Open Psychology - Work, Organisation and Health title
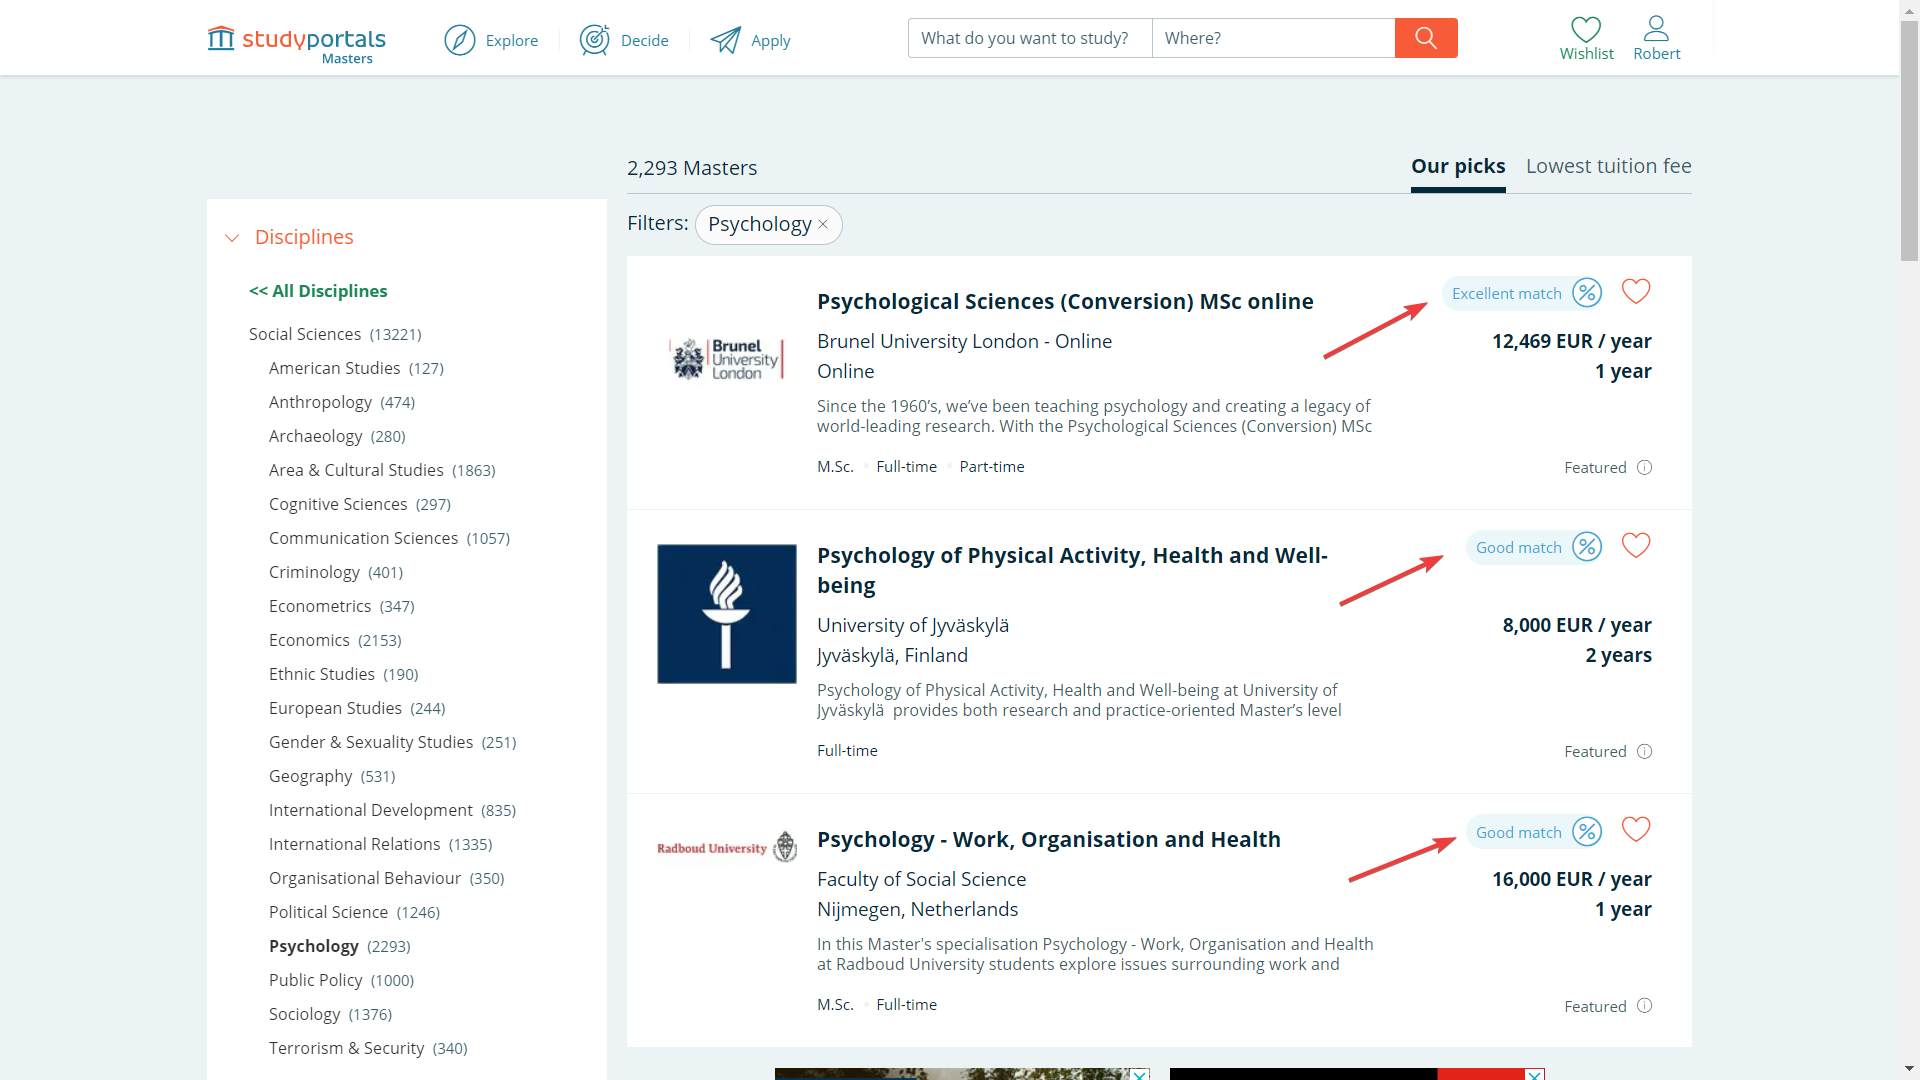Image resolution: width=1920 pixels, height=1080 pixels. pyautogui.click(x=1048, y=839)
